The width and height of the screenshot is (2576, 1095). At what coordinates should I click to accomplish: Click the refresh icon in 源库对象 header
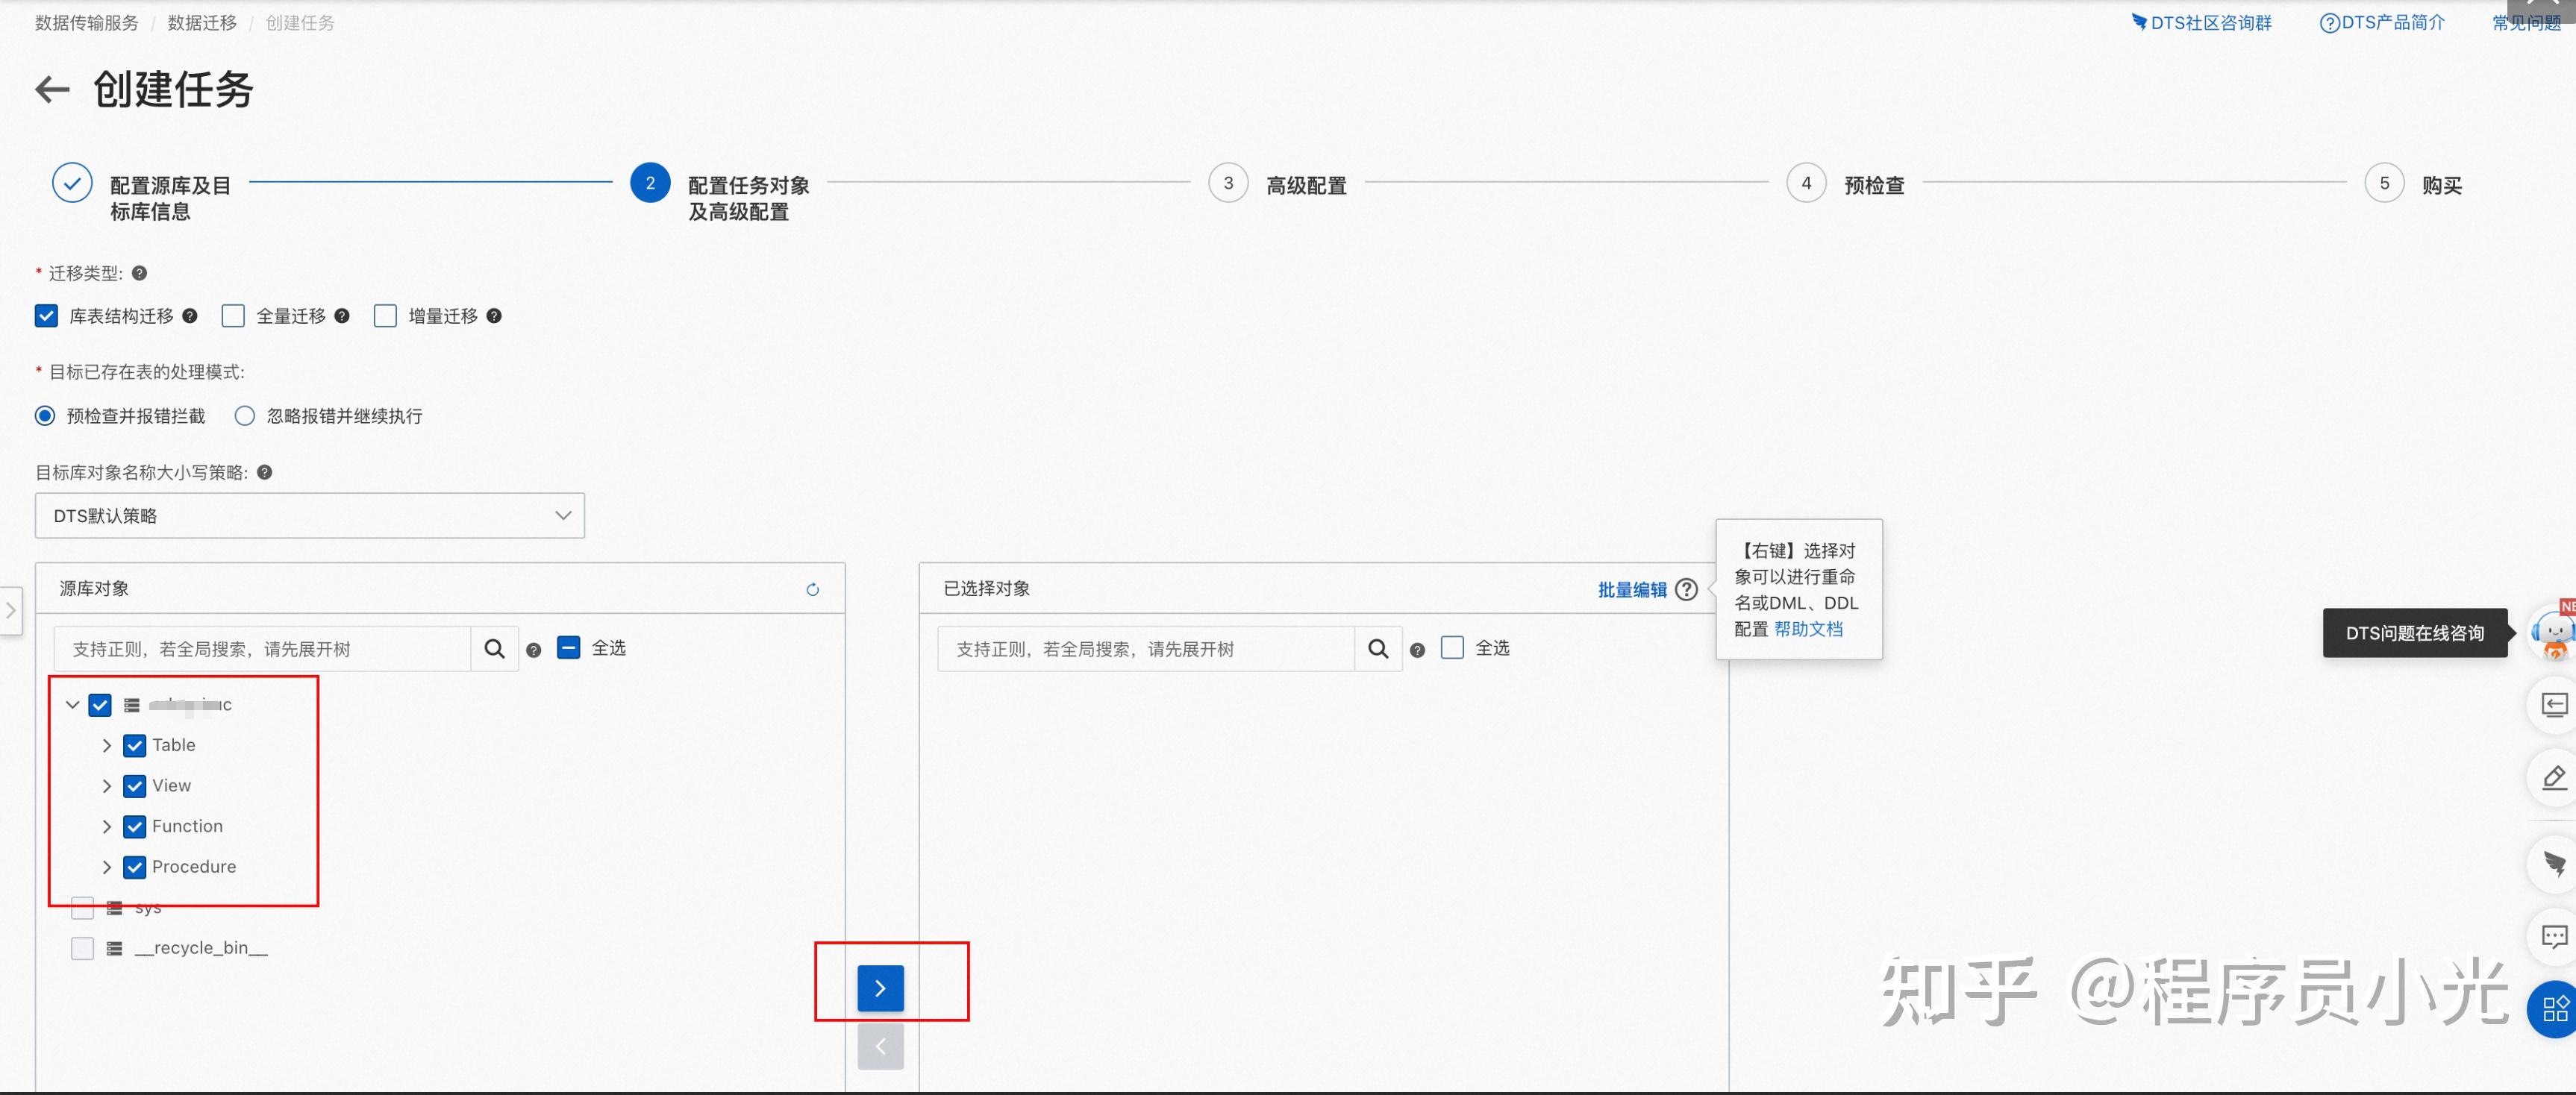(812, 590)
